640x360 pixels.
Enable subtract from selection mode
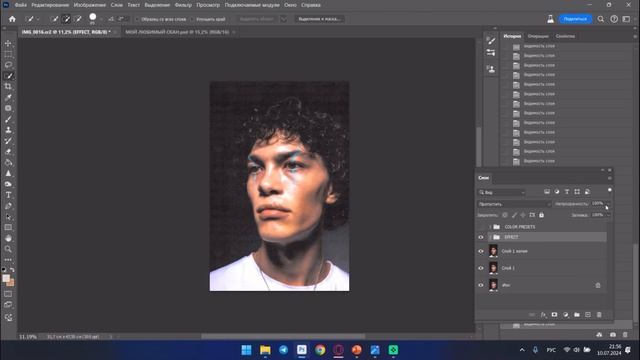[78, 19]
